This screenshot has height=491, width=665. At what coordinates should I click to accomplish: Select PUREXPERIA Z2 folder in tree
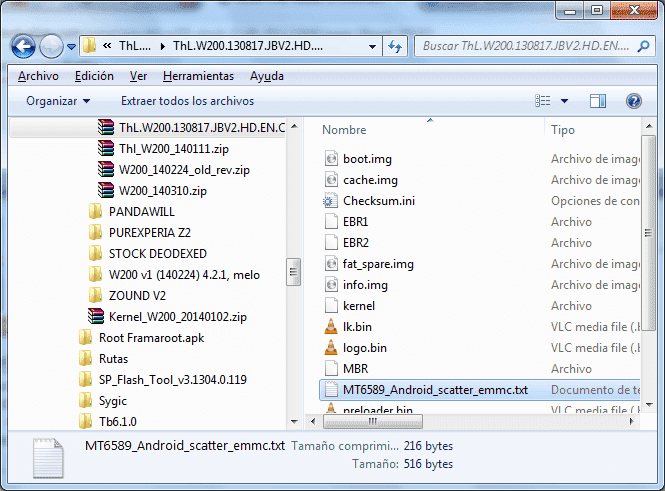click(x=140, y=233)
